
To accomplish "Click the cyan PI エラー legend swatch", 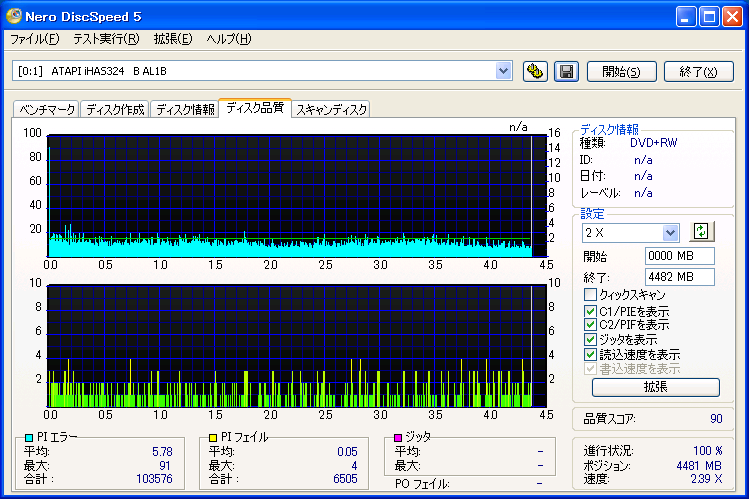I will 29,438.
